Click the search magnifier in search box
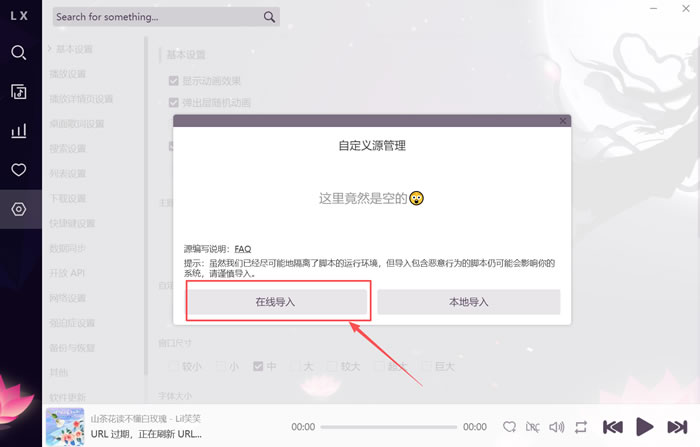The width and height of the screenshot is (700, 447). pos(269,17)
